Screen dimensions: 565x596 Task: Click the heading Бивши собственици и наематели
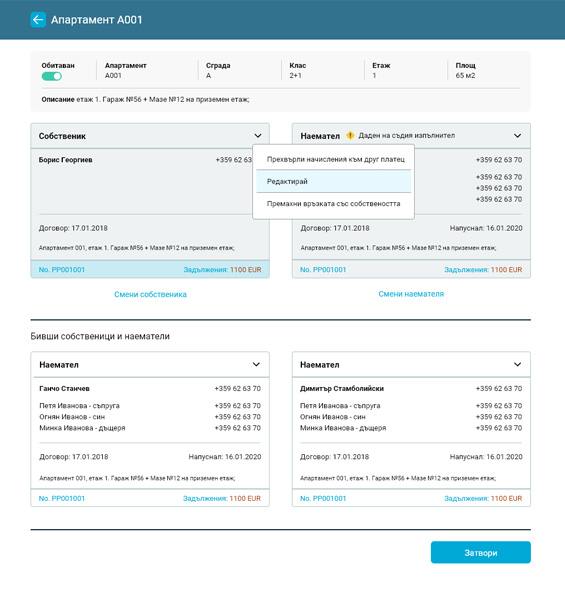pos(100,336)
